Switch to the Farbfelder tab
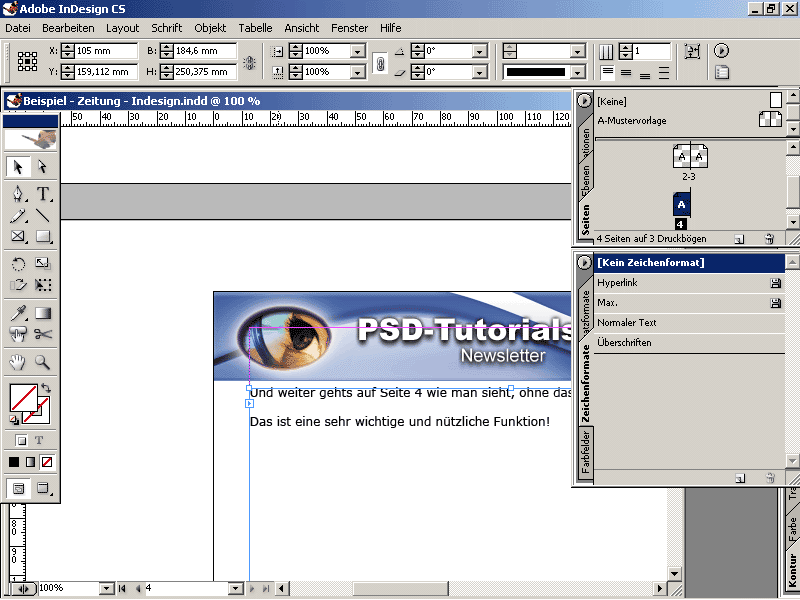This screenshot has height=600, width=800. [x=585, y=452]
